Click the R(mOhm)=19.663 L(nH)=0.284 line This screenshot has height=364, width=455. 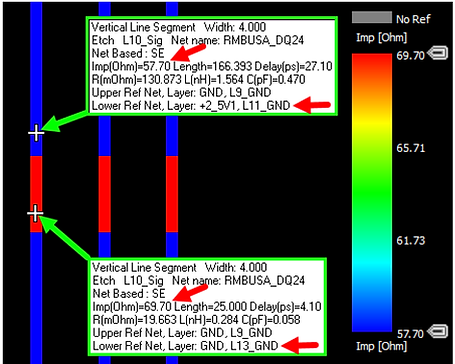point(196,319)
